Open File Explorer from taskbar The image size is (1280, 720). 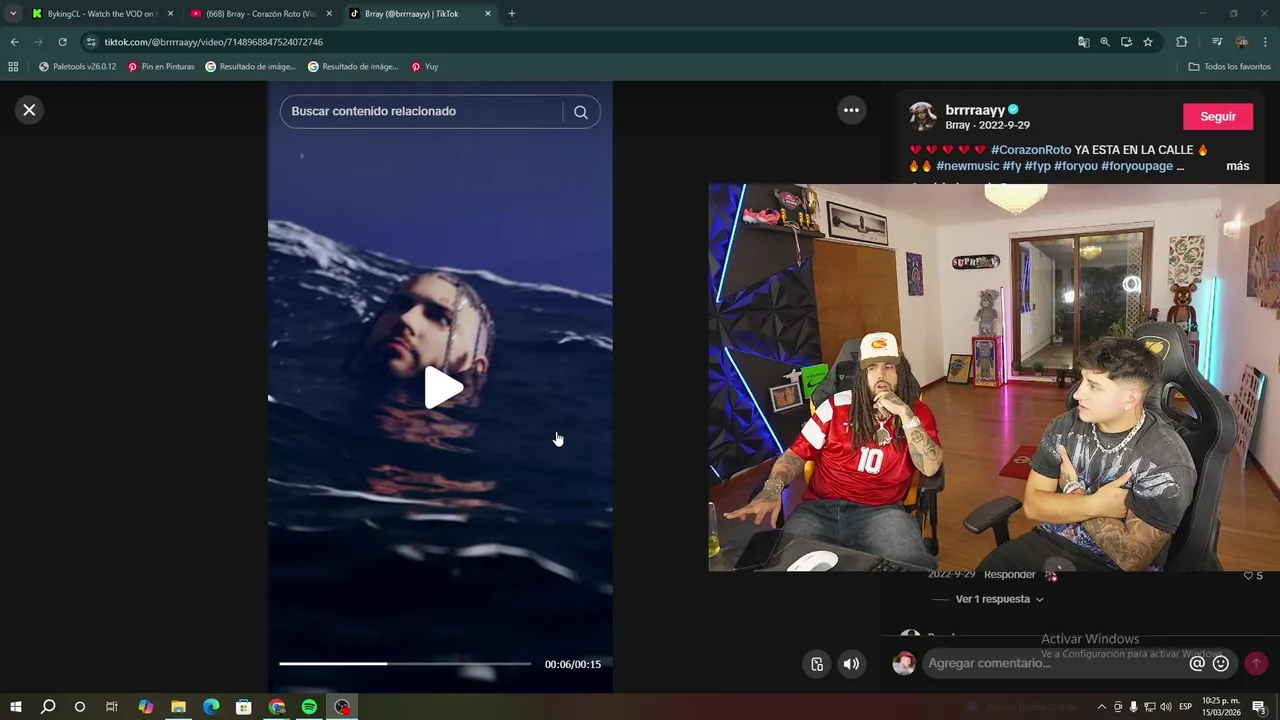[x=178, y=707]
